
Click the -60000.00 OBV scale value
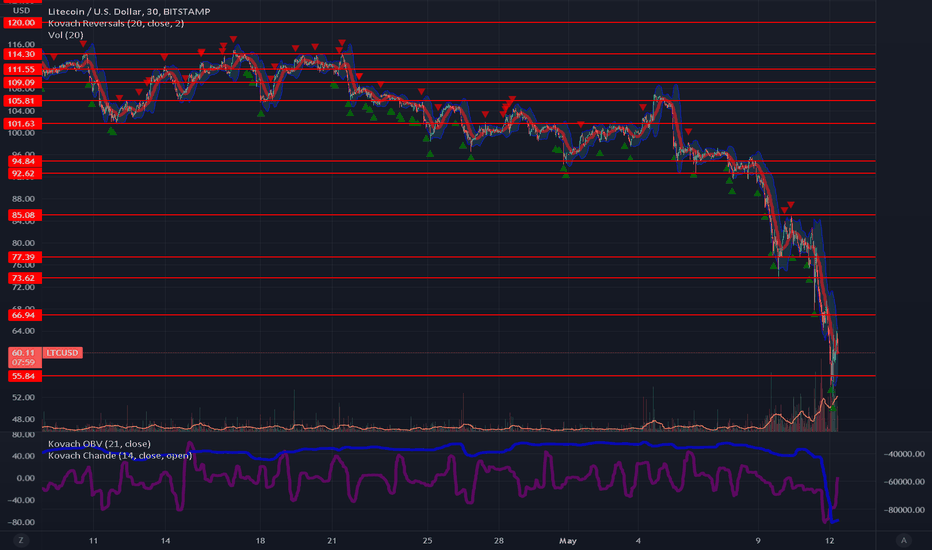coord(904,482)
